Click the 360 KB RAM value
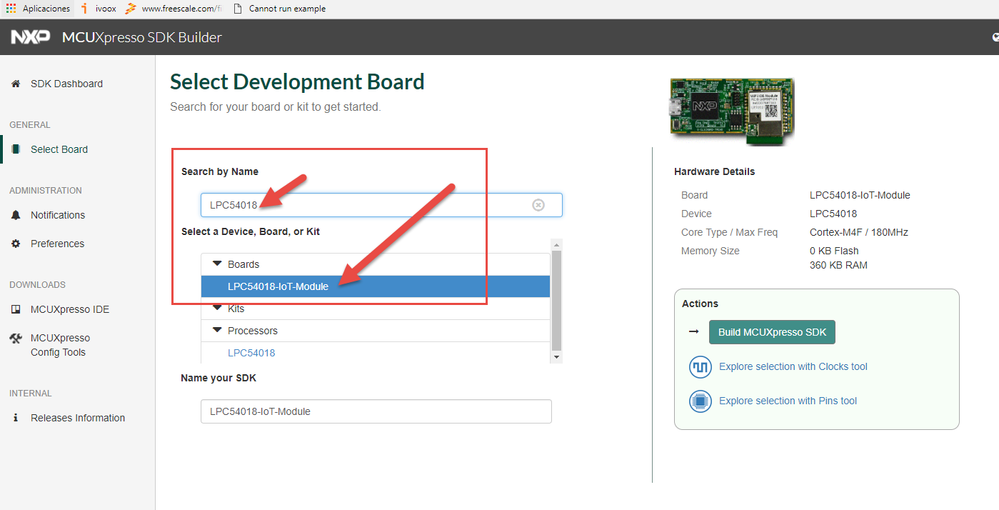 (838, 265)
